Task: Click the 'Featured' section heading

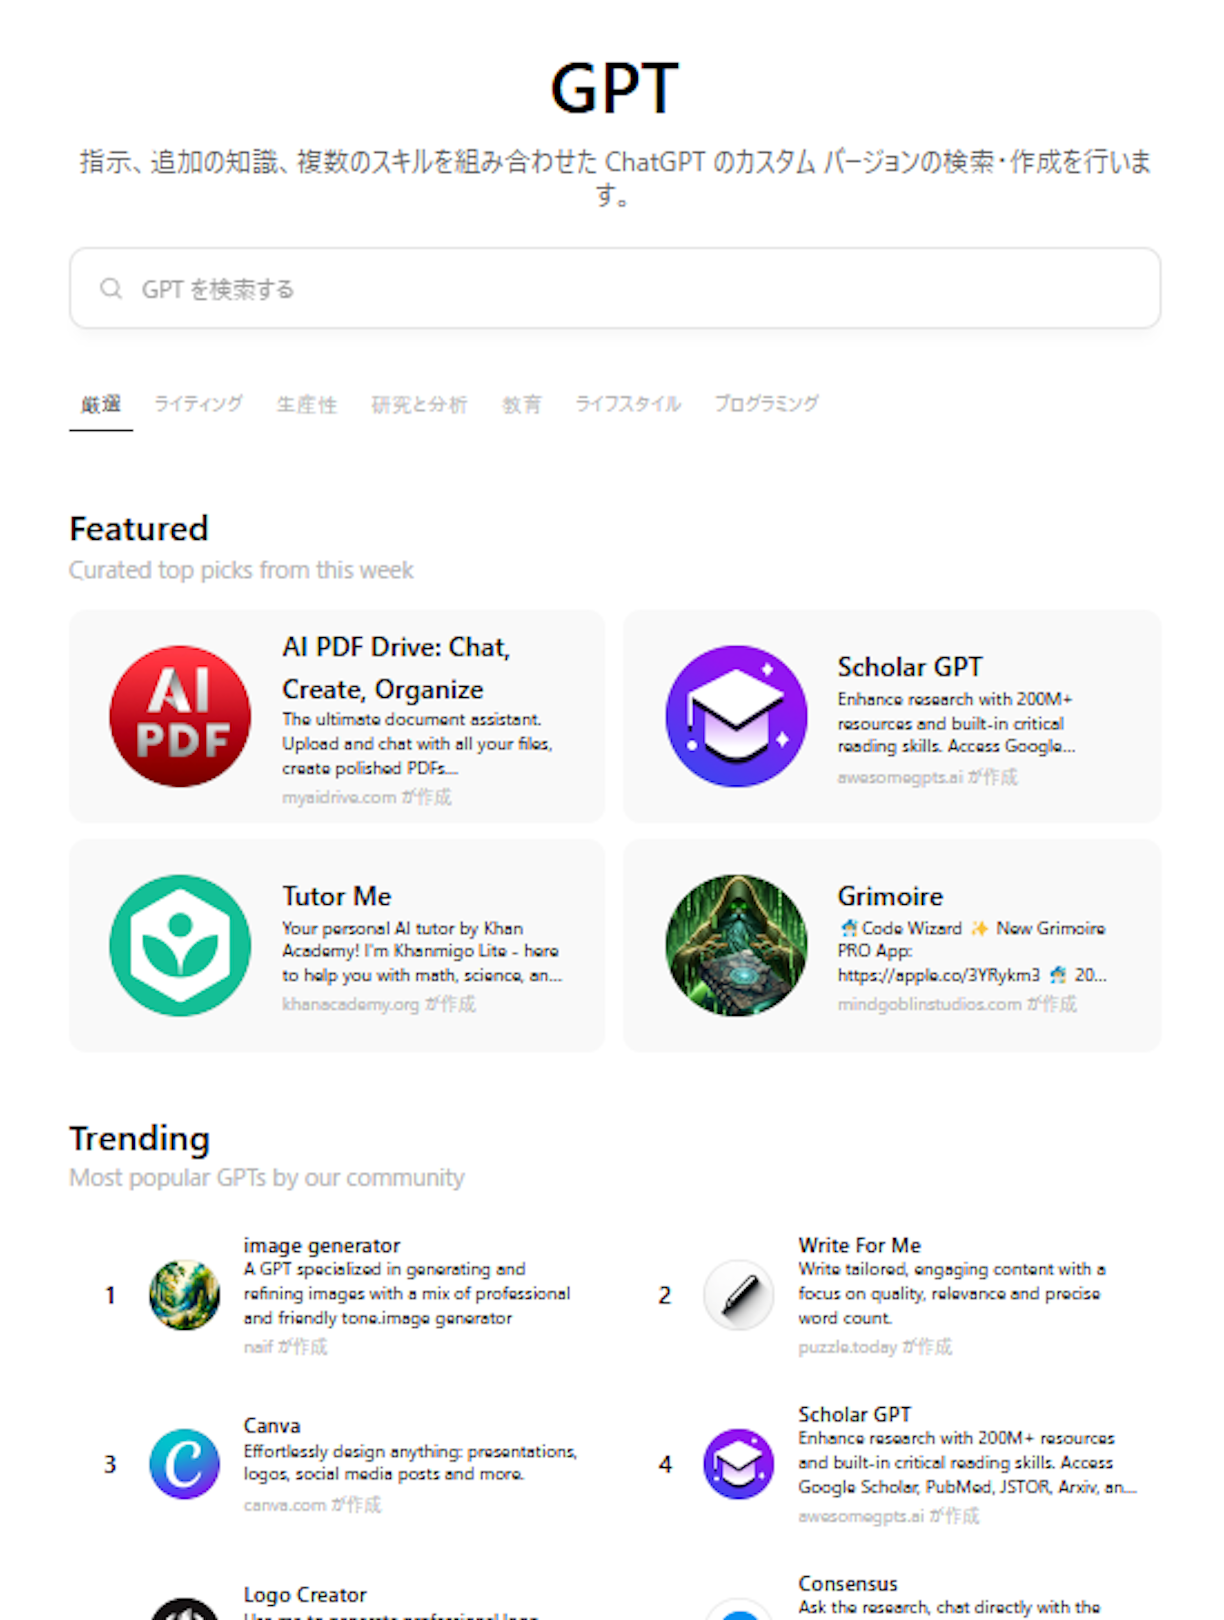Action: [x=139, y=528]
